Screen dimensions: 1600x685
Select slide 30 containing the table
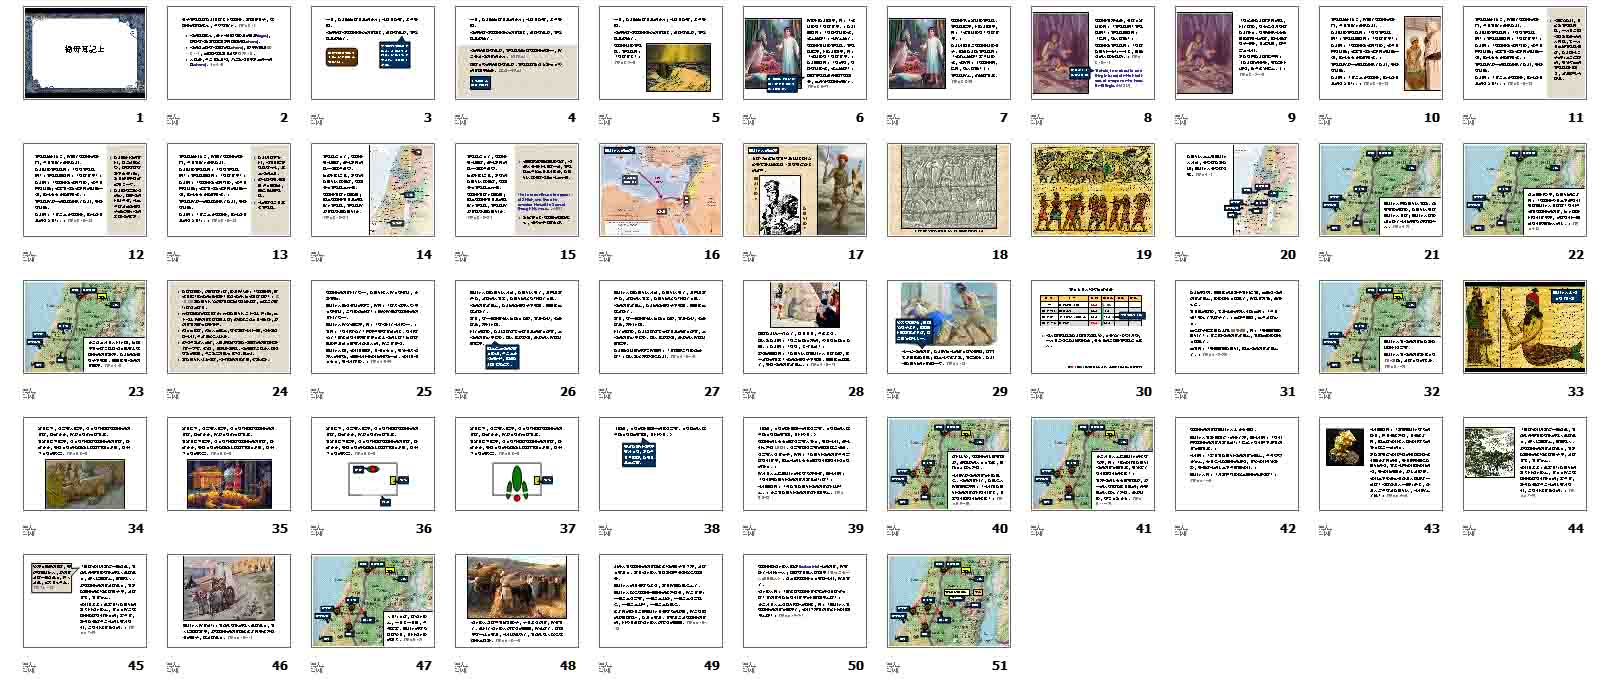click(1092, 327)
